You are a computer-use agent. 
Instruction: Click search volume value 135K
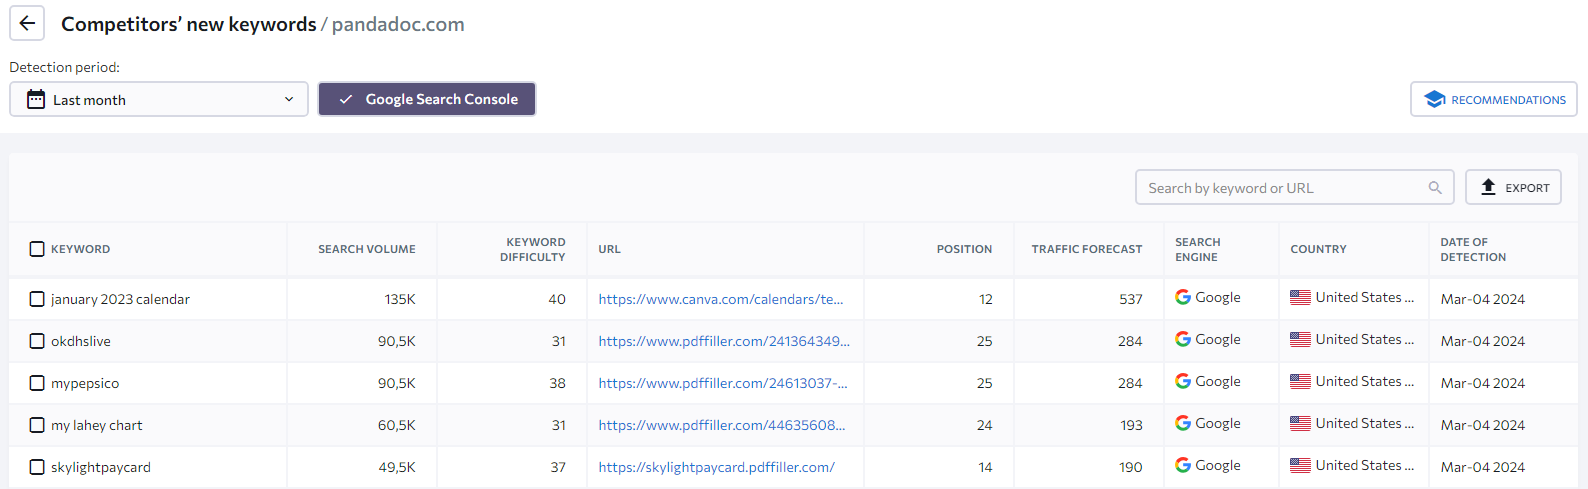point(400,299)
